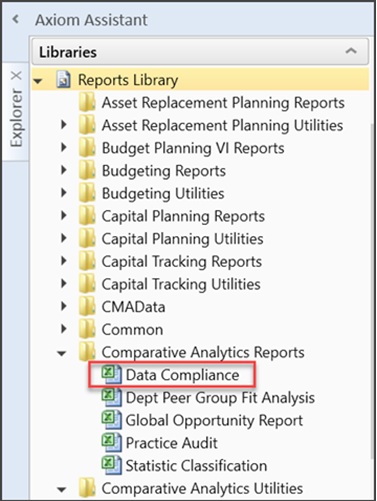Viewport: 377px width, 501px height.
Task: Click folder icon beside Capital Planning Reports
Action: 87,216
